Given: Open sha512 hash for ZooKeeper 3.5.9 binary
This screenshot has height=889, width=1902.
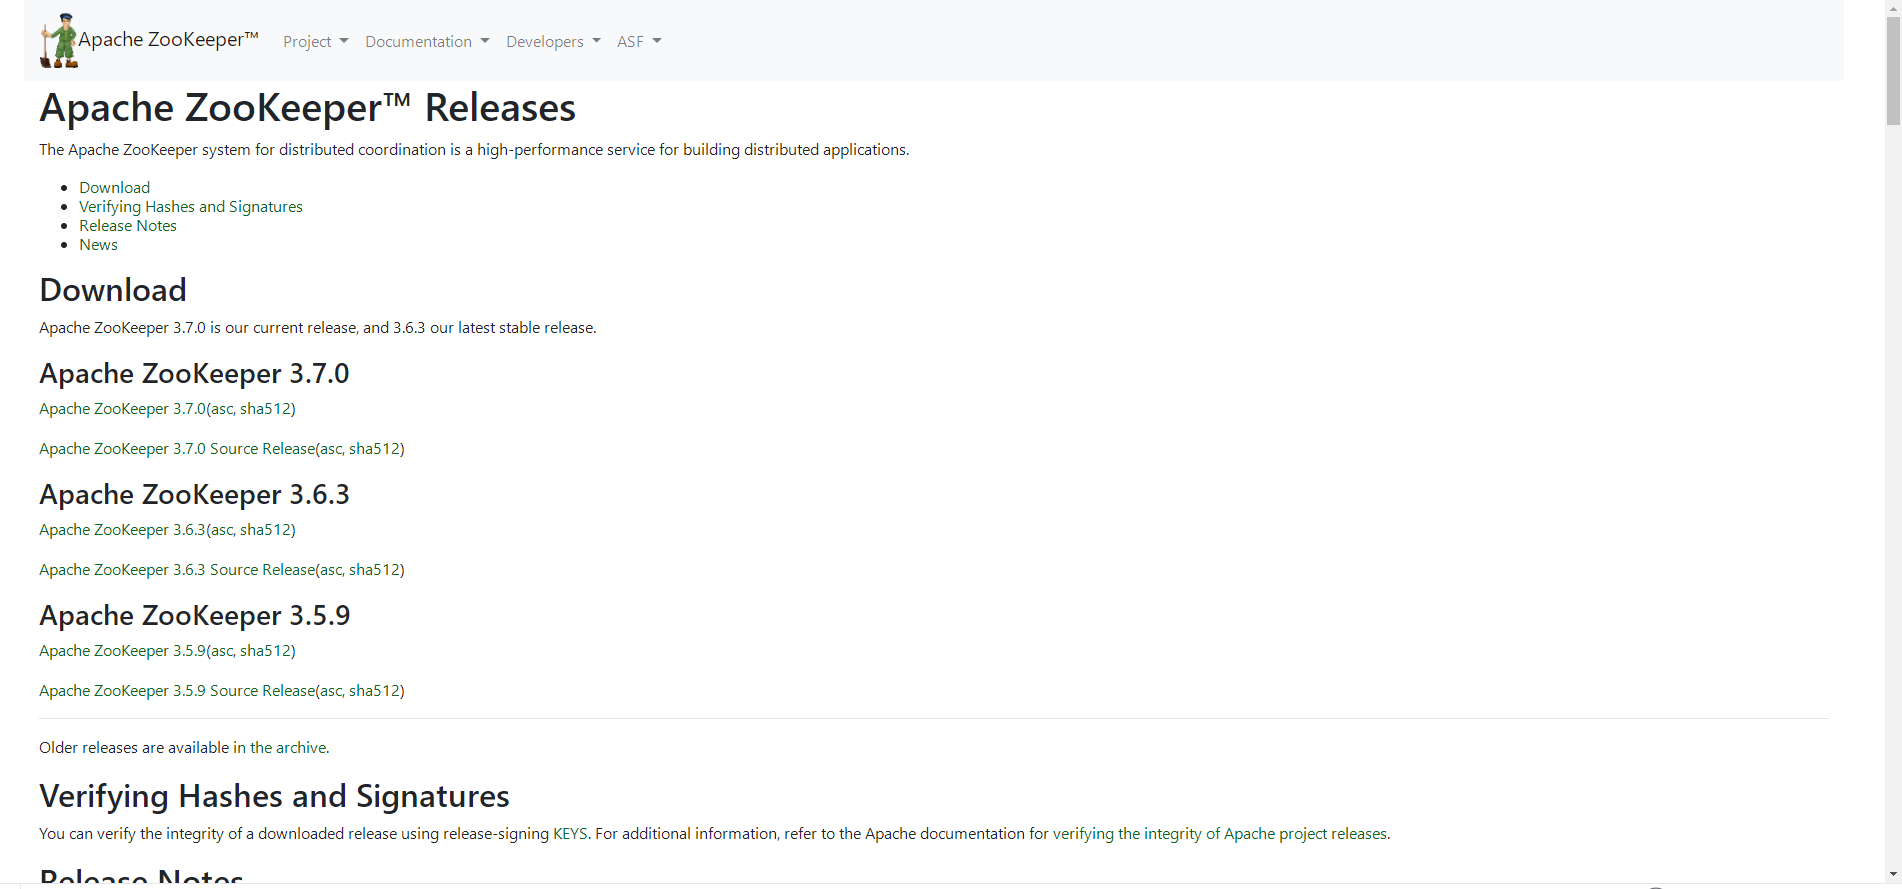Looking at the screenshot, I should click(x=265, y=651).
